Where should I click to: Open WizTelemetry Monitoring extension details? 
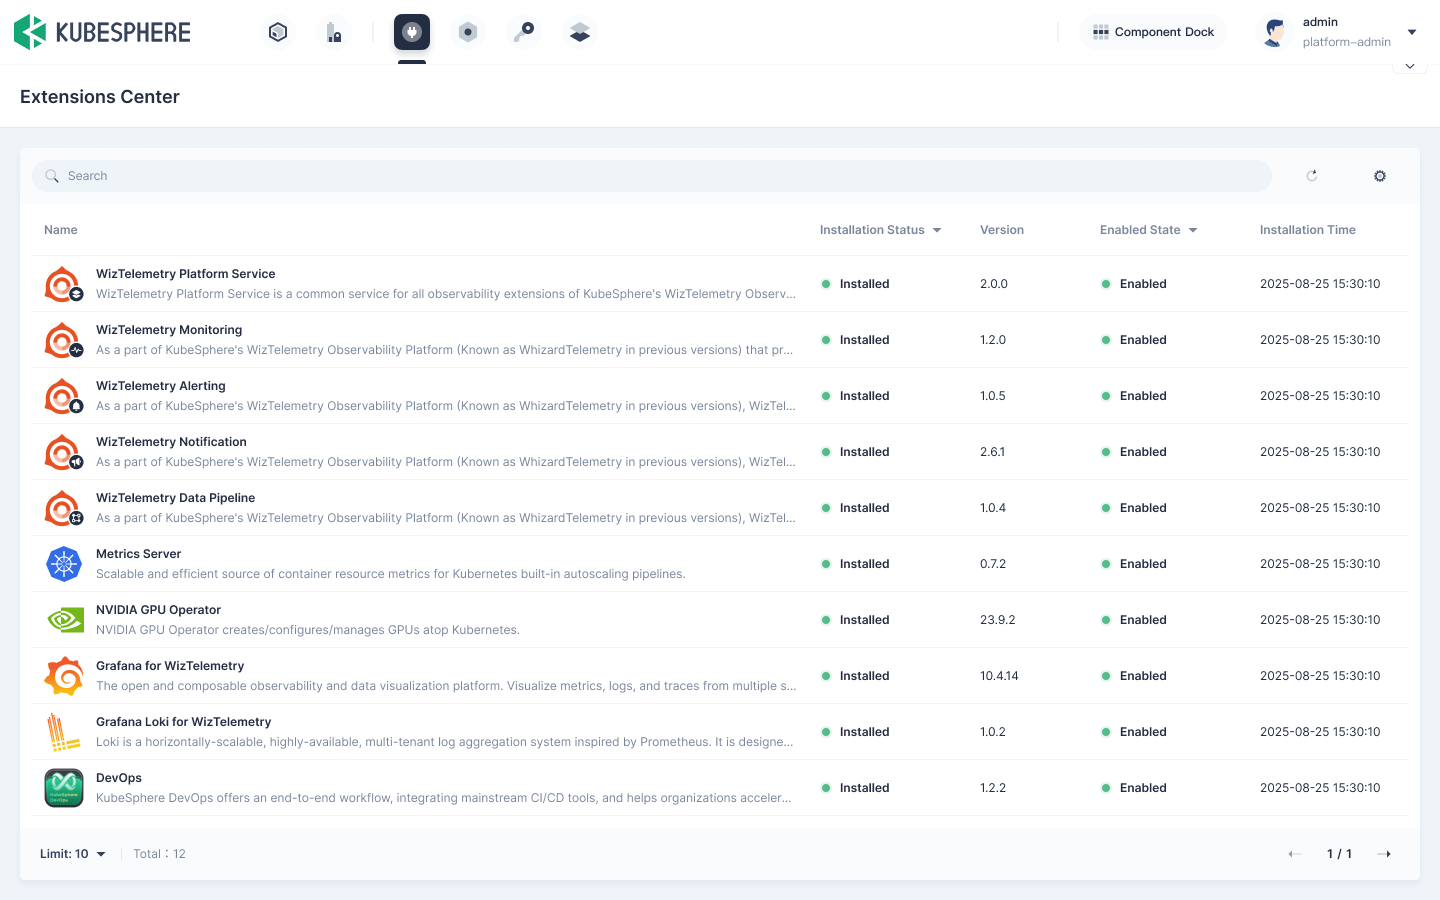(169, 330)
